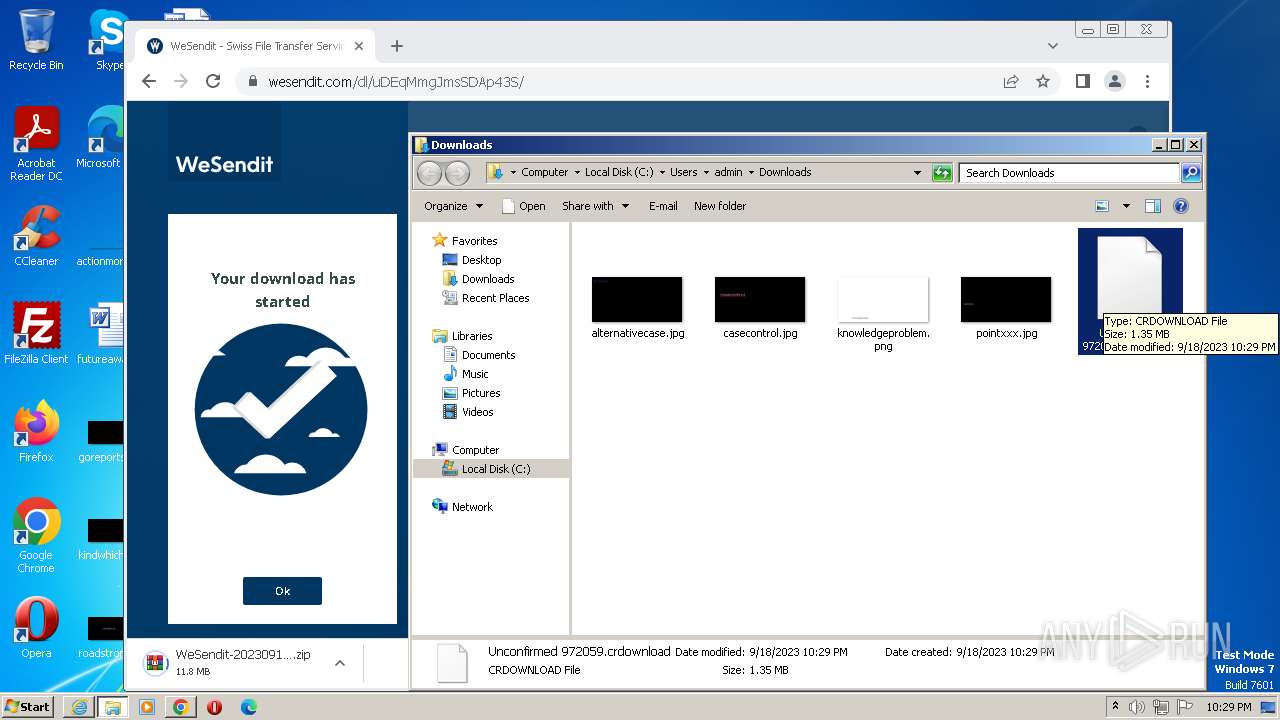Open Pictures library in navigation pane
The height and width of the screenshot is (720, 1280).
coord(472,392)
